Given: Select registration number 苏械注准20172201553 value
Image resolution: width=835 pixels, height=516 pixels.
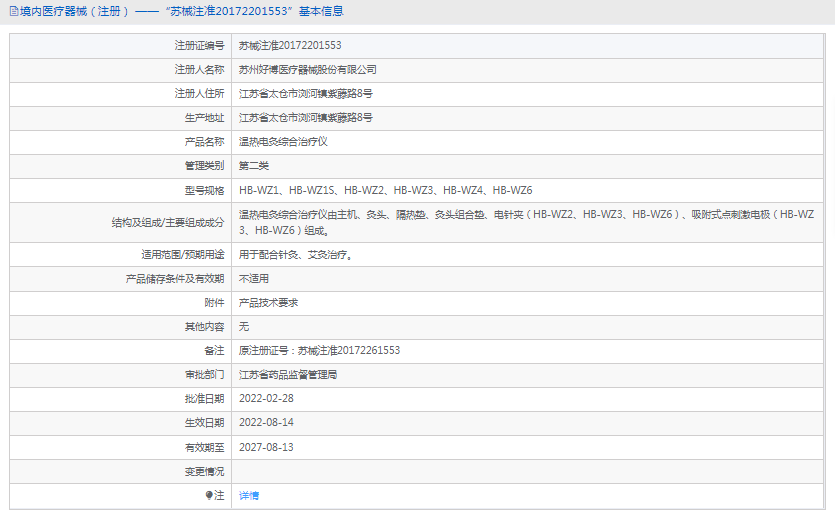Looking at the screenshot, I should [x=290, y=46].
